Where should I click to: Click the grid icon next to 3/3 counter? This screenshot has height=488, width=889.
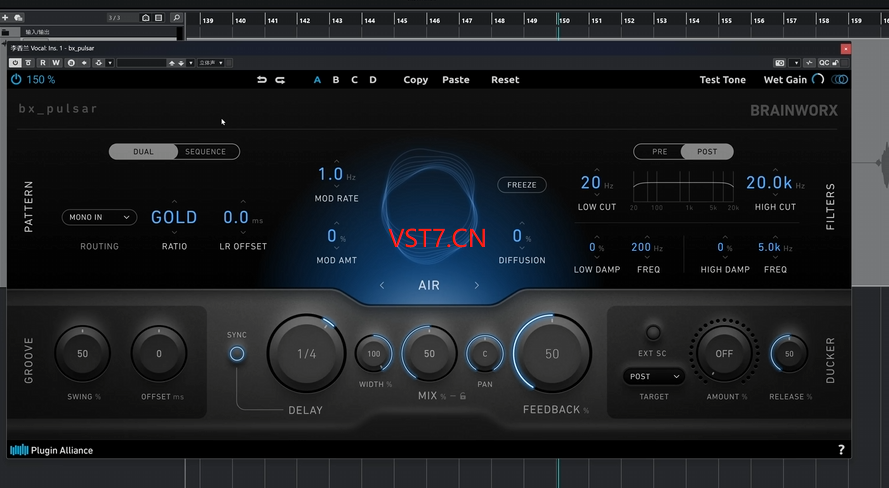159,18
